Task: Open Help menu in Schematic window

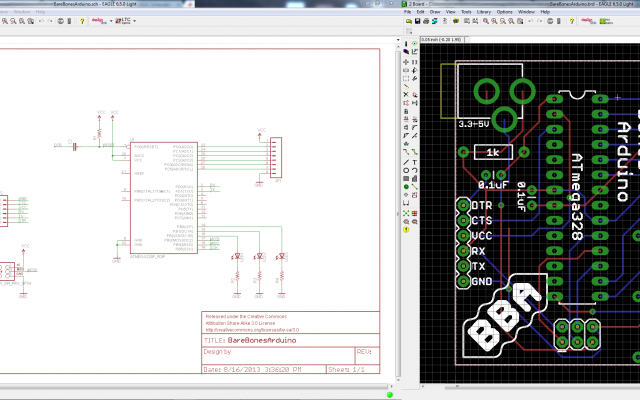Action: pos(40,12)
